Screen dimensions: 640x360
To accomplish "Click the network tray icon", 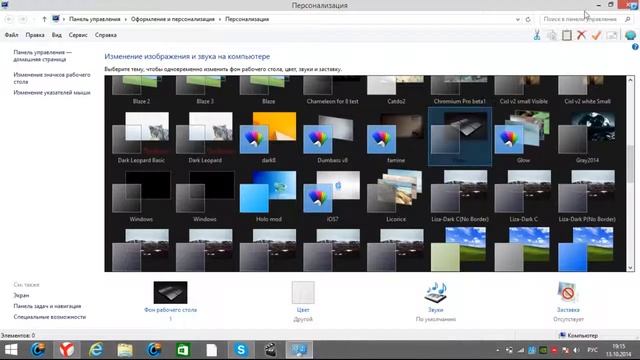I will click(521, 350).
